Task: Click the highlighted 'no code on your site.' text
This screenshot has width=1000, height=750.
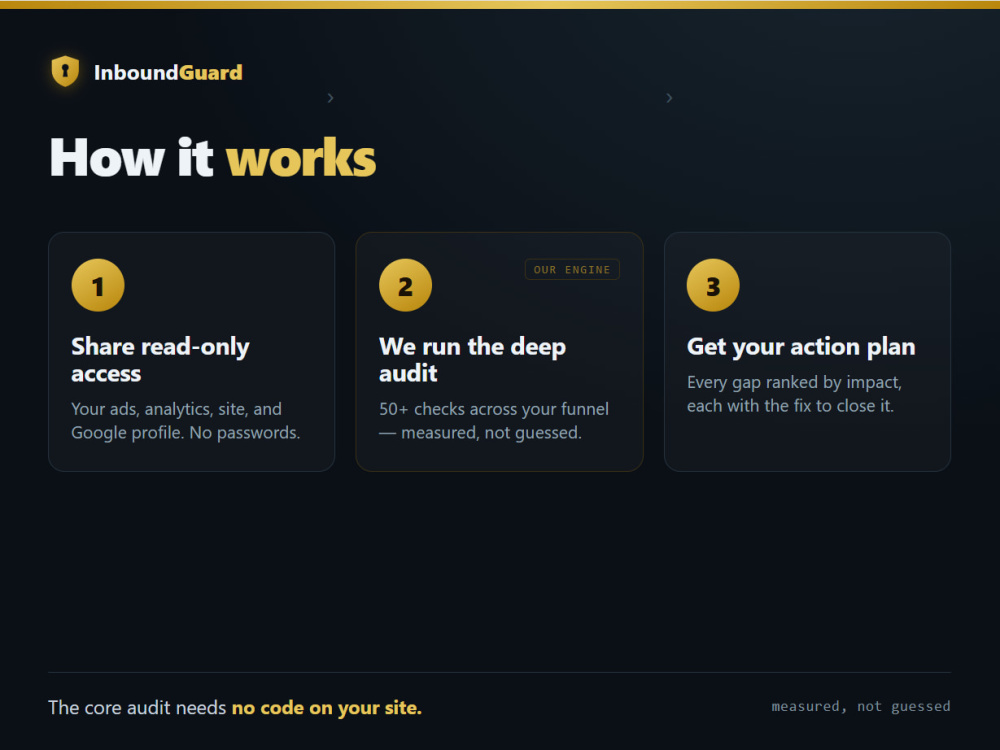Action: (x=327, y=708)
